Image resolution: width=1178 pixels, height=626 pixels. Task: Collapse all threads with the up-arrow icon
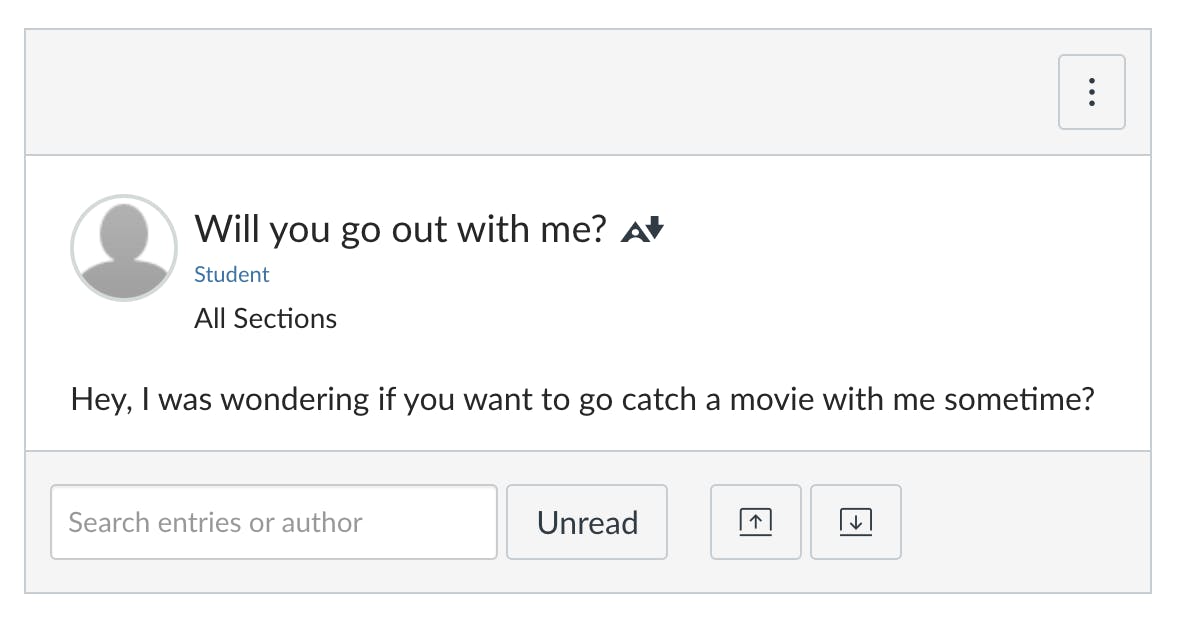(x=755, y=521)
